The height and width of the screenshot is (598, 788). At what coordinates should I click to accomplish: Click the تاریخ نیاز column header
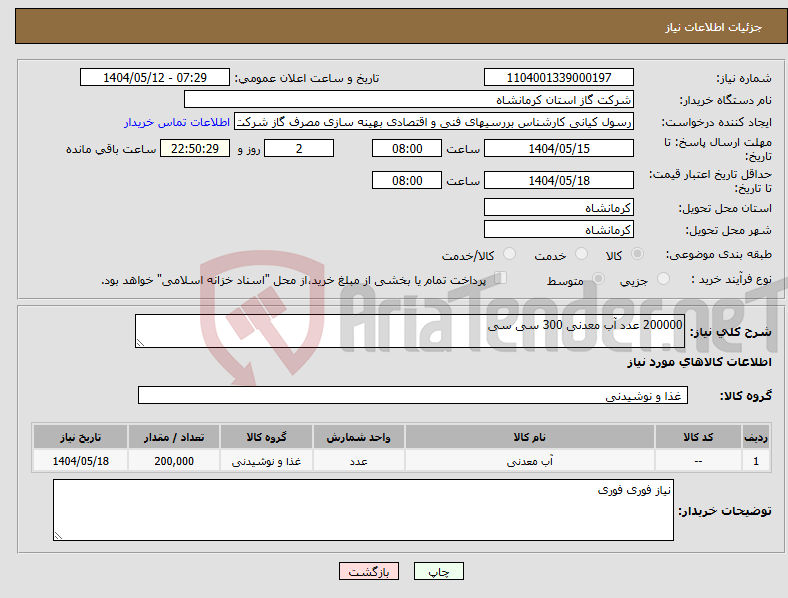(x=80, y=437)
